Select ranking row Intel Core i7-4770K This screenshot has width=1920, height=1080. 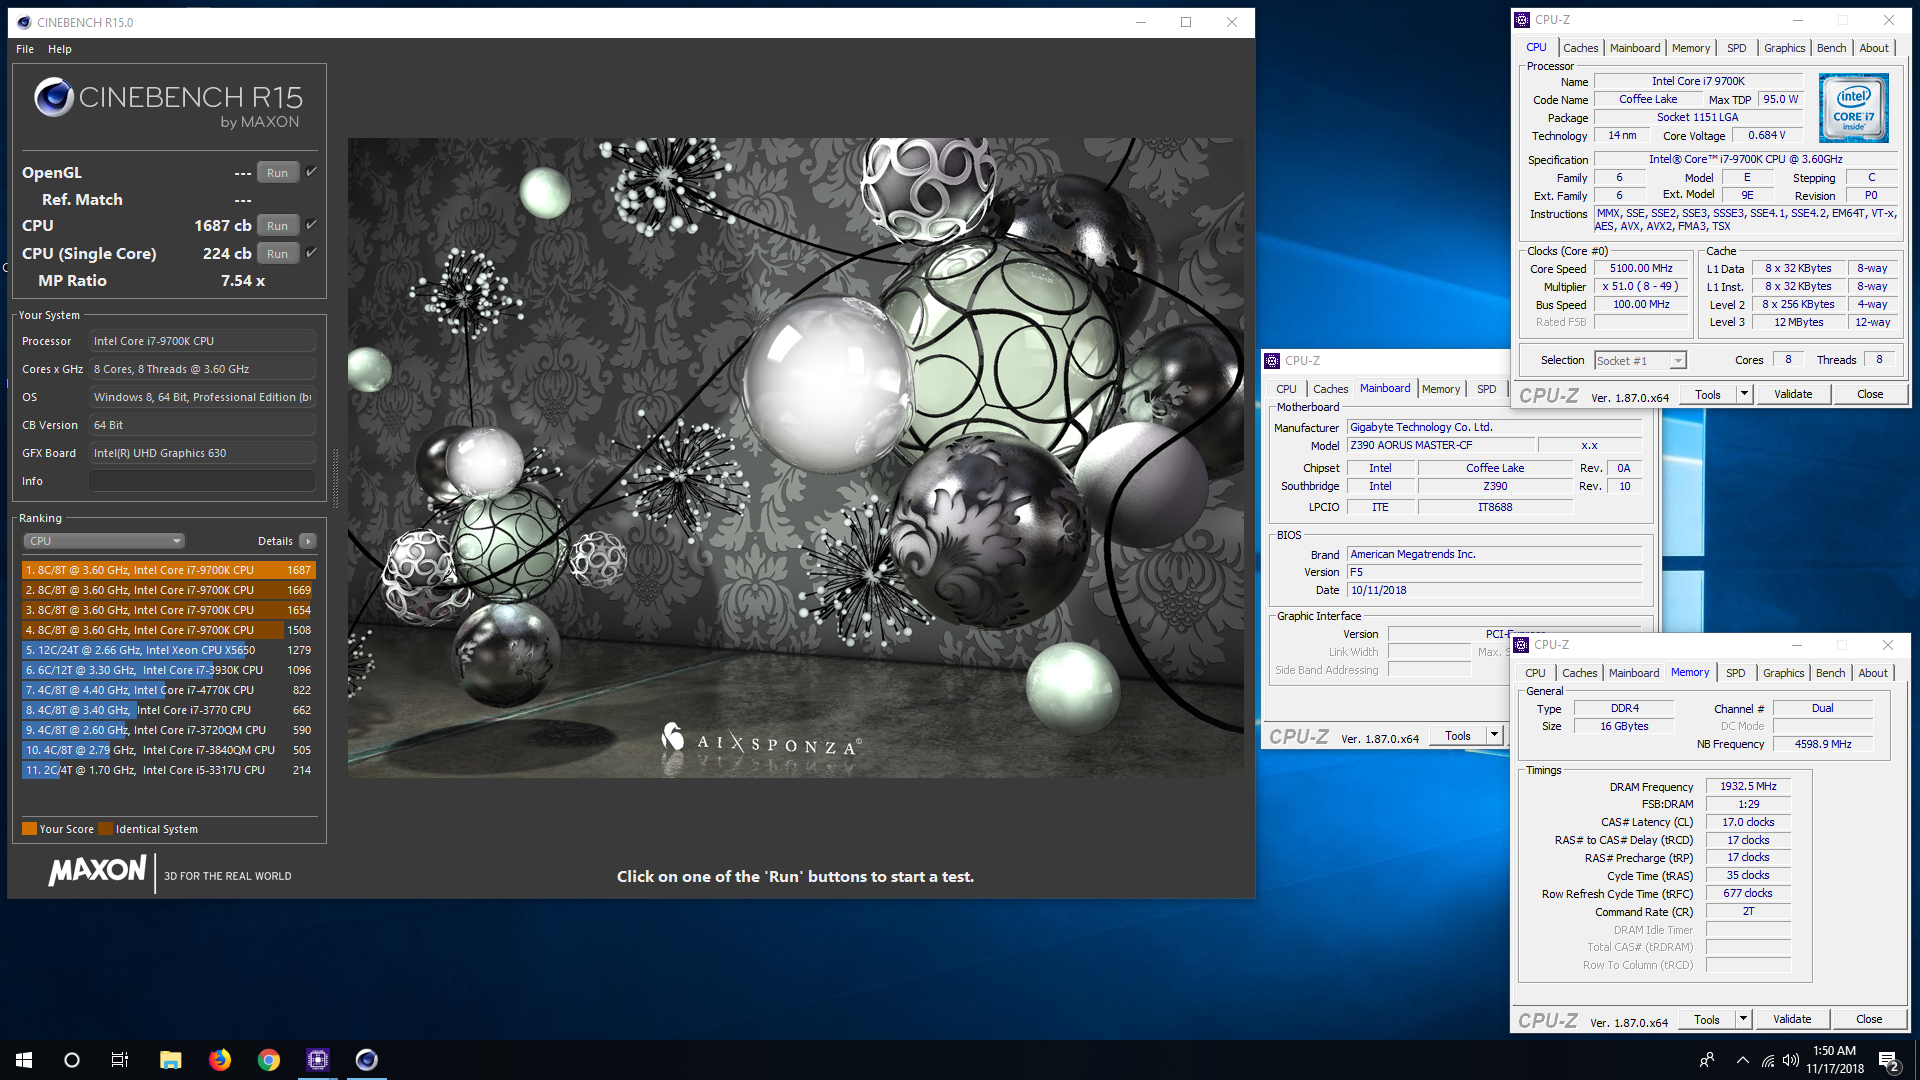169,690
